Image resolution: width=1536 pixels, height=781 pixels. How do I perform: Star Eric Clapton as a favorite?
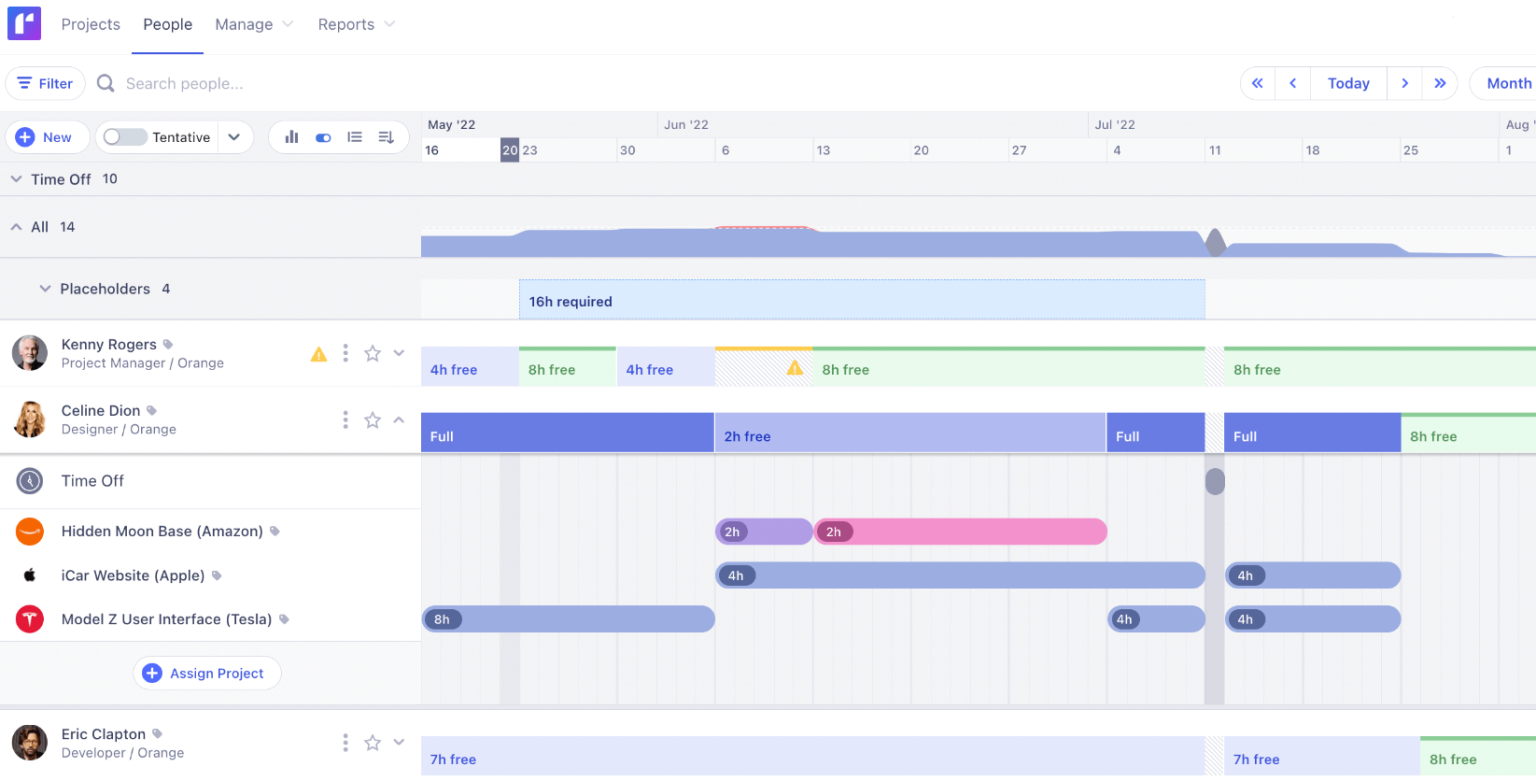point(371,743)
